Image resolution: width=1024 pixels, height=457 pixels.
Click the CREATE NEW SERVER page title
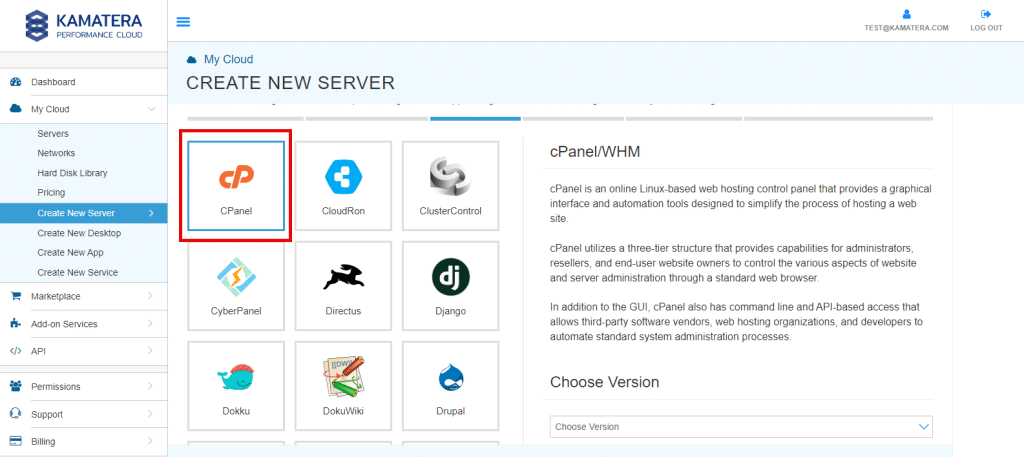point(291,83)
